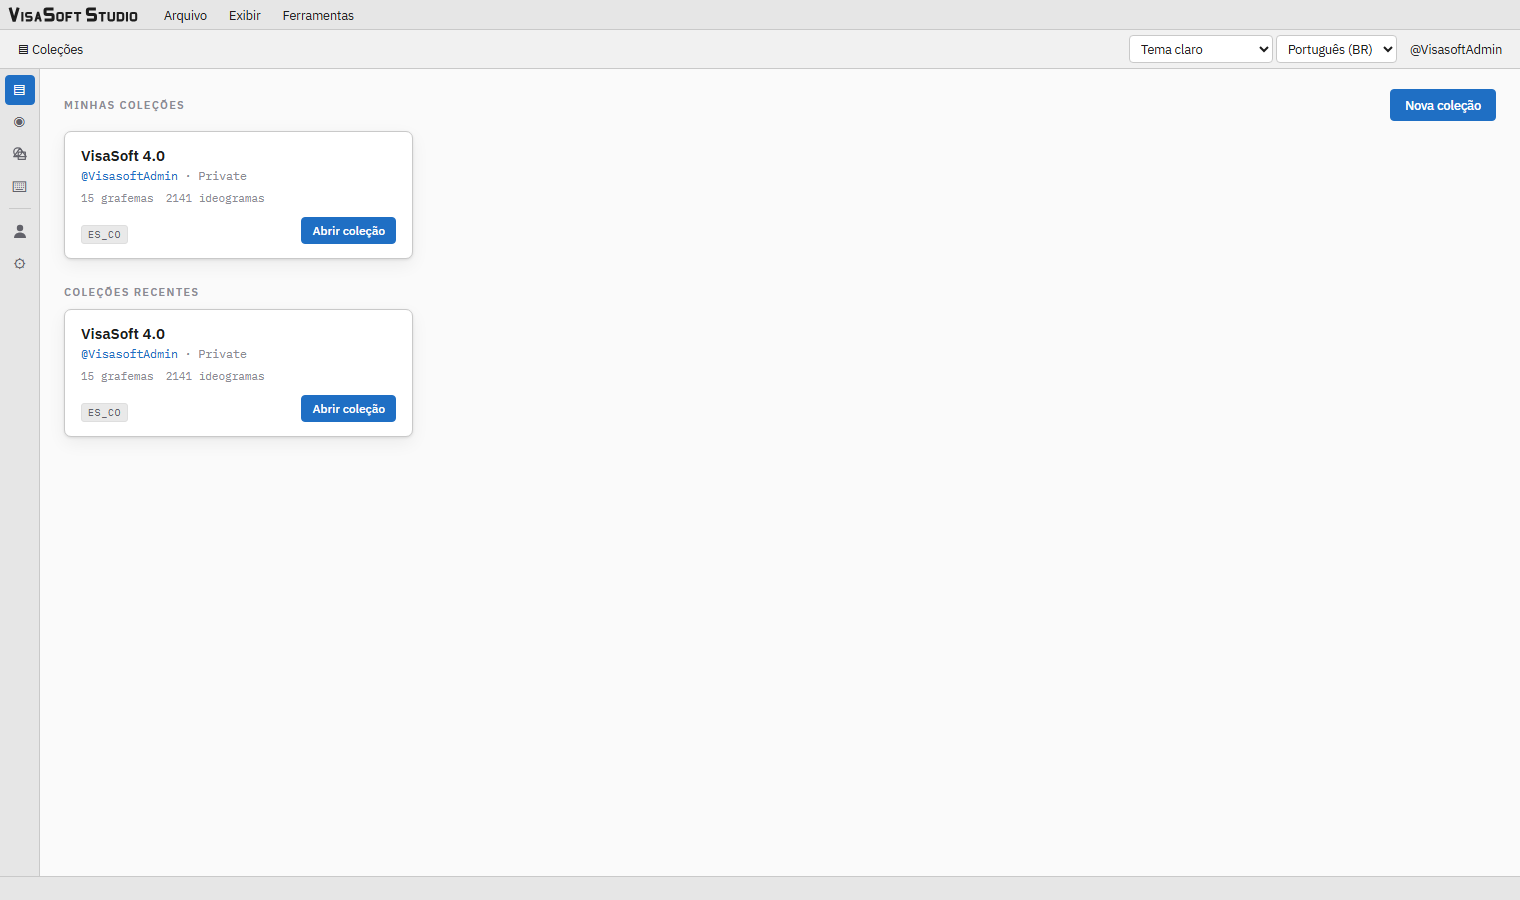This screenshot has width=1520, height=900.
Task: Click "15 grafemas" in Coleções Recentes card
Action: pos(117,376)
